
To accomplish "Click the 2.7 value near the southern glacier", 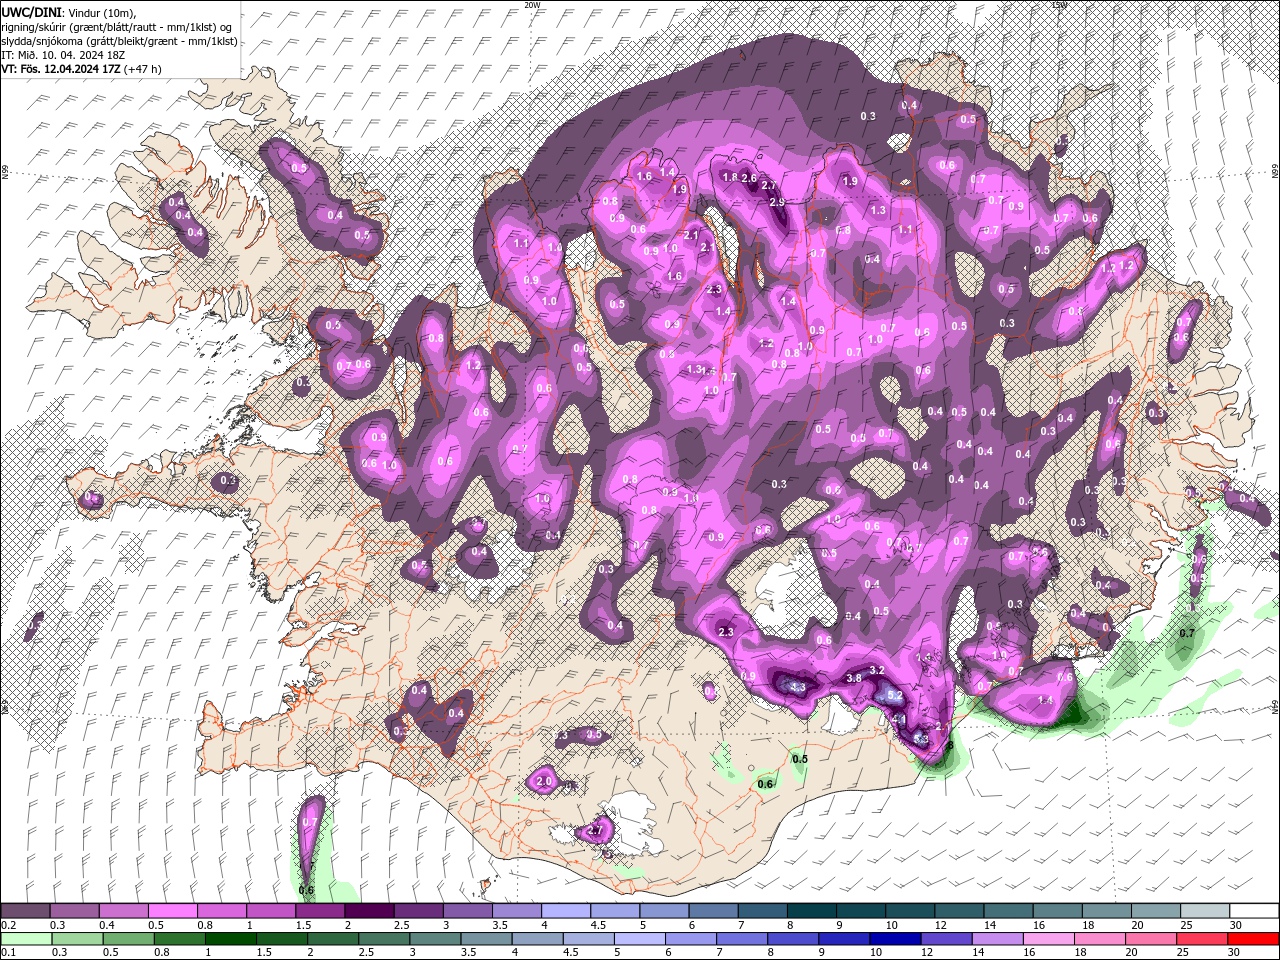I will pos(596,830).
